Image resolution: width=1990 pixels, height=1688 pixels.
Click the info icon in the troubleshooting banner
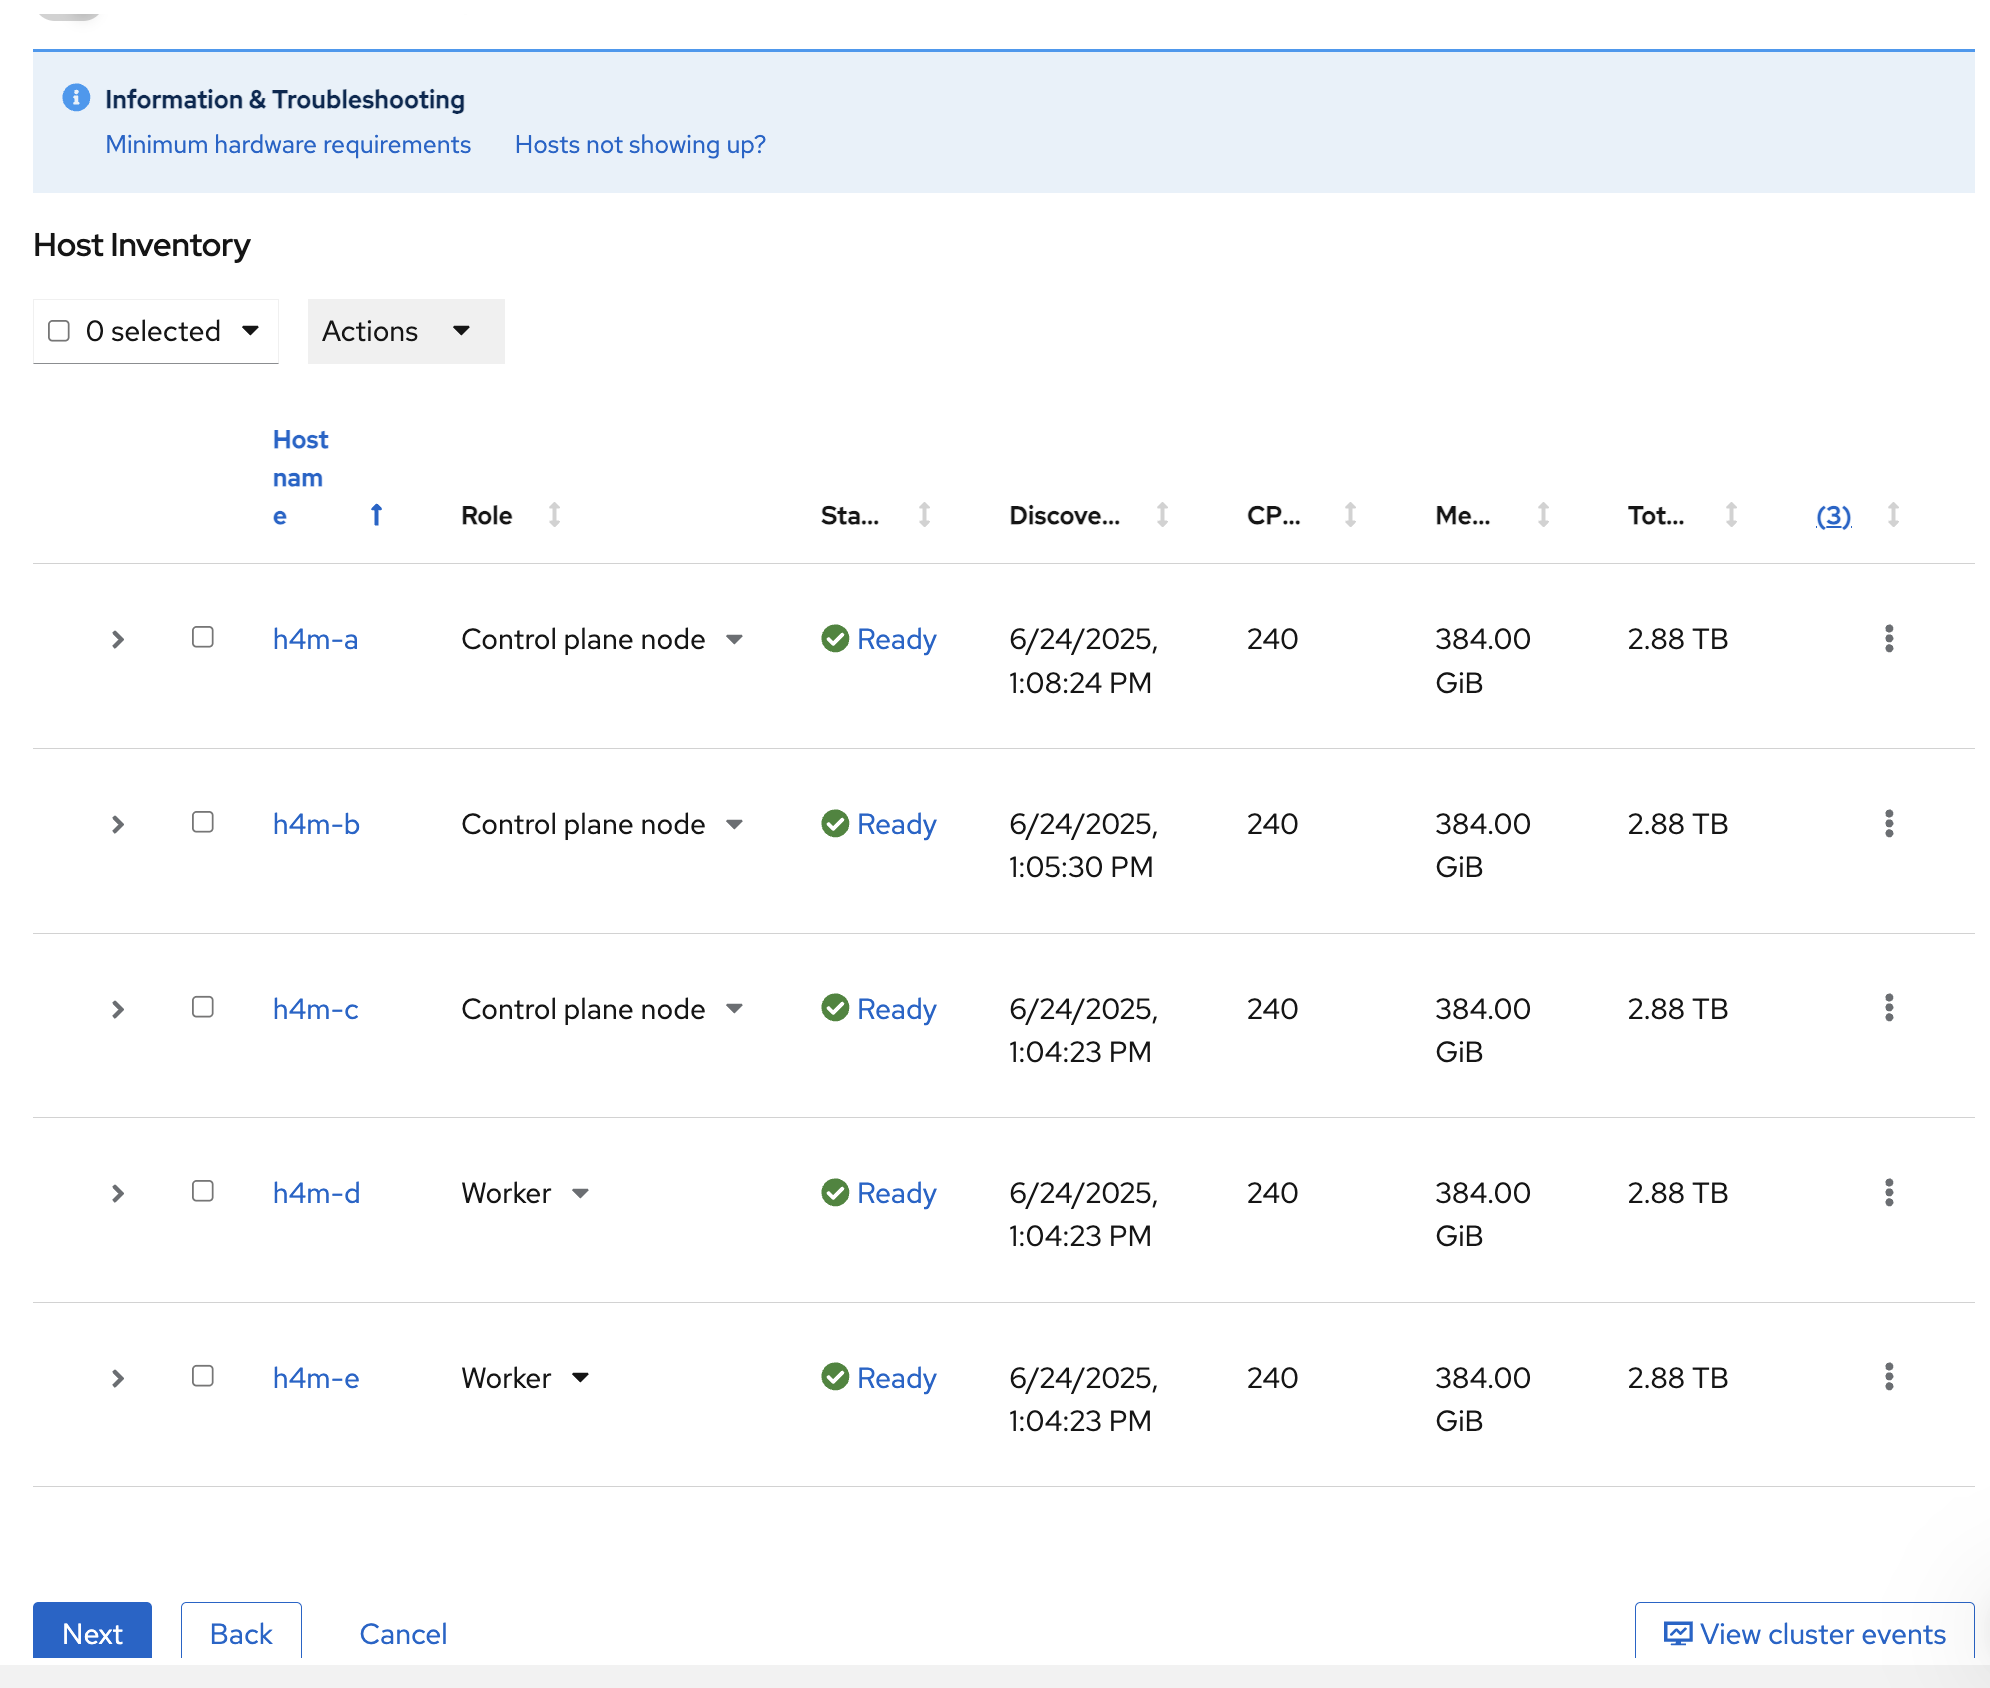[x=75, y=98]
